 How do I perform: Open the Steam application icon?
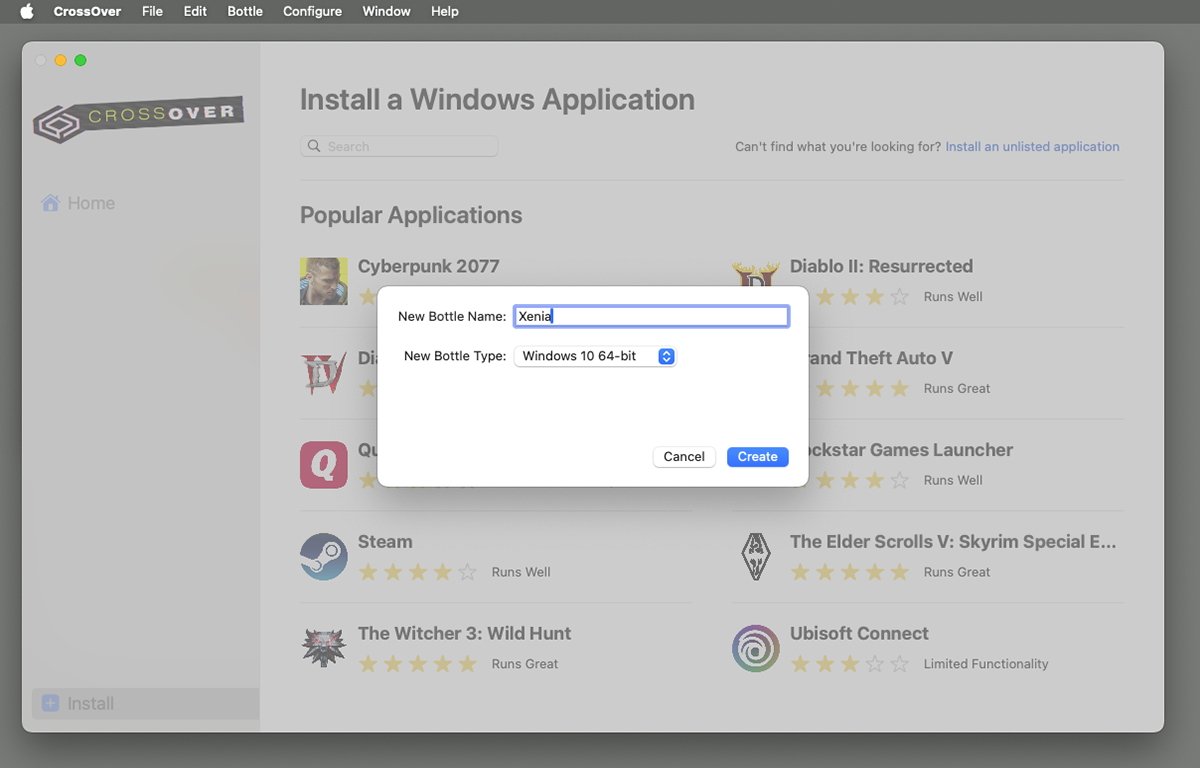[324, 557]
